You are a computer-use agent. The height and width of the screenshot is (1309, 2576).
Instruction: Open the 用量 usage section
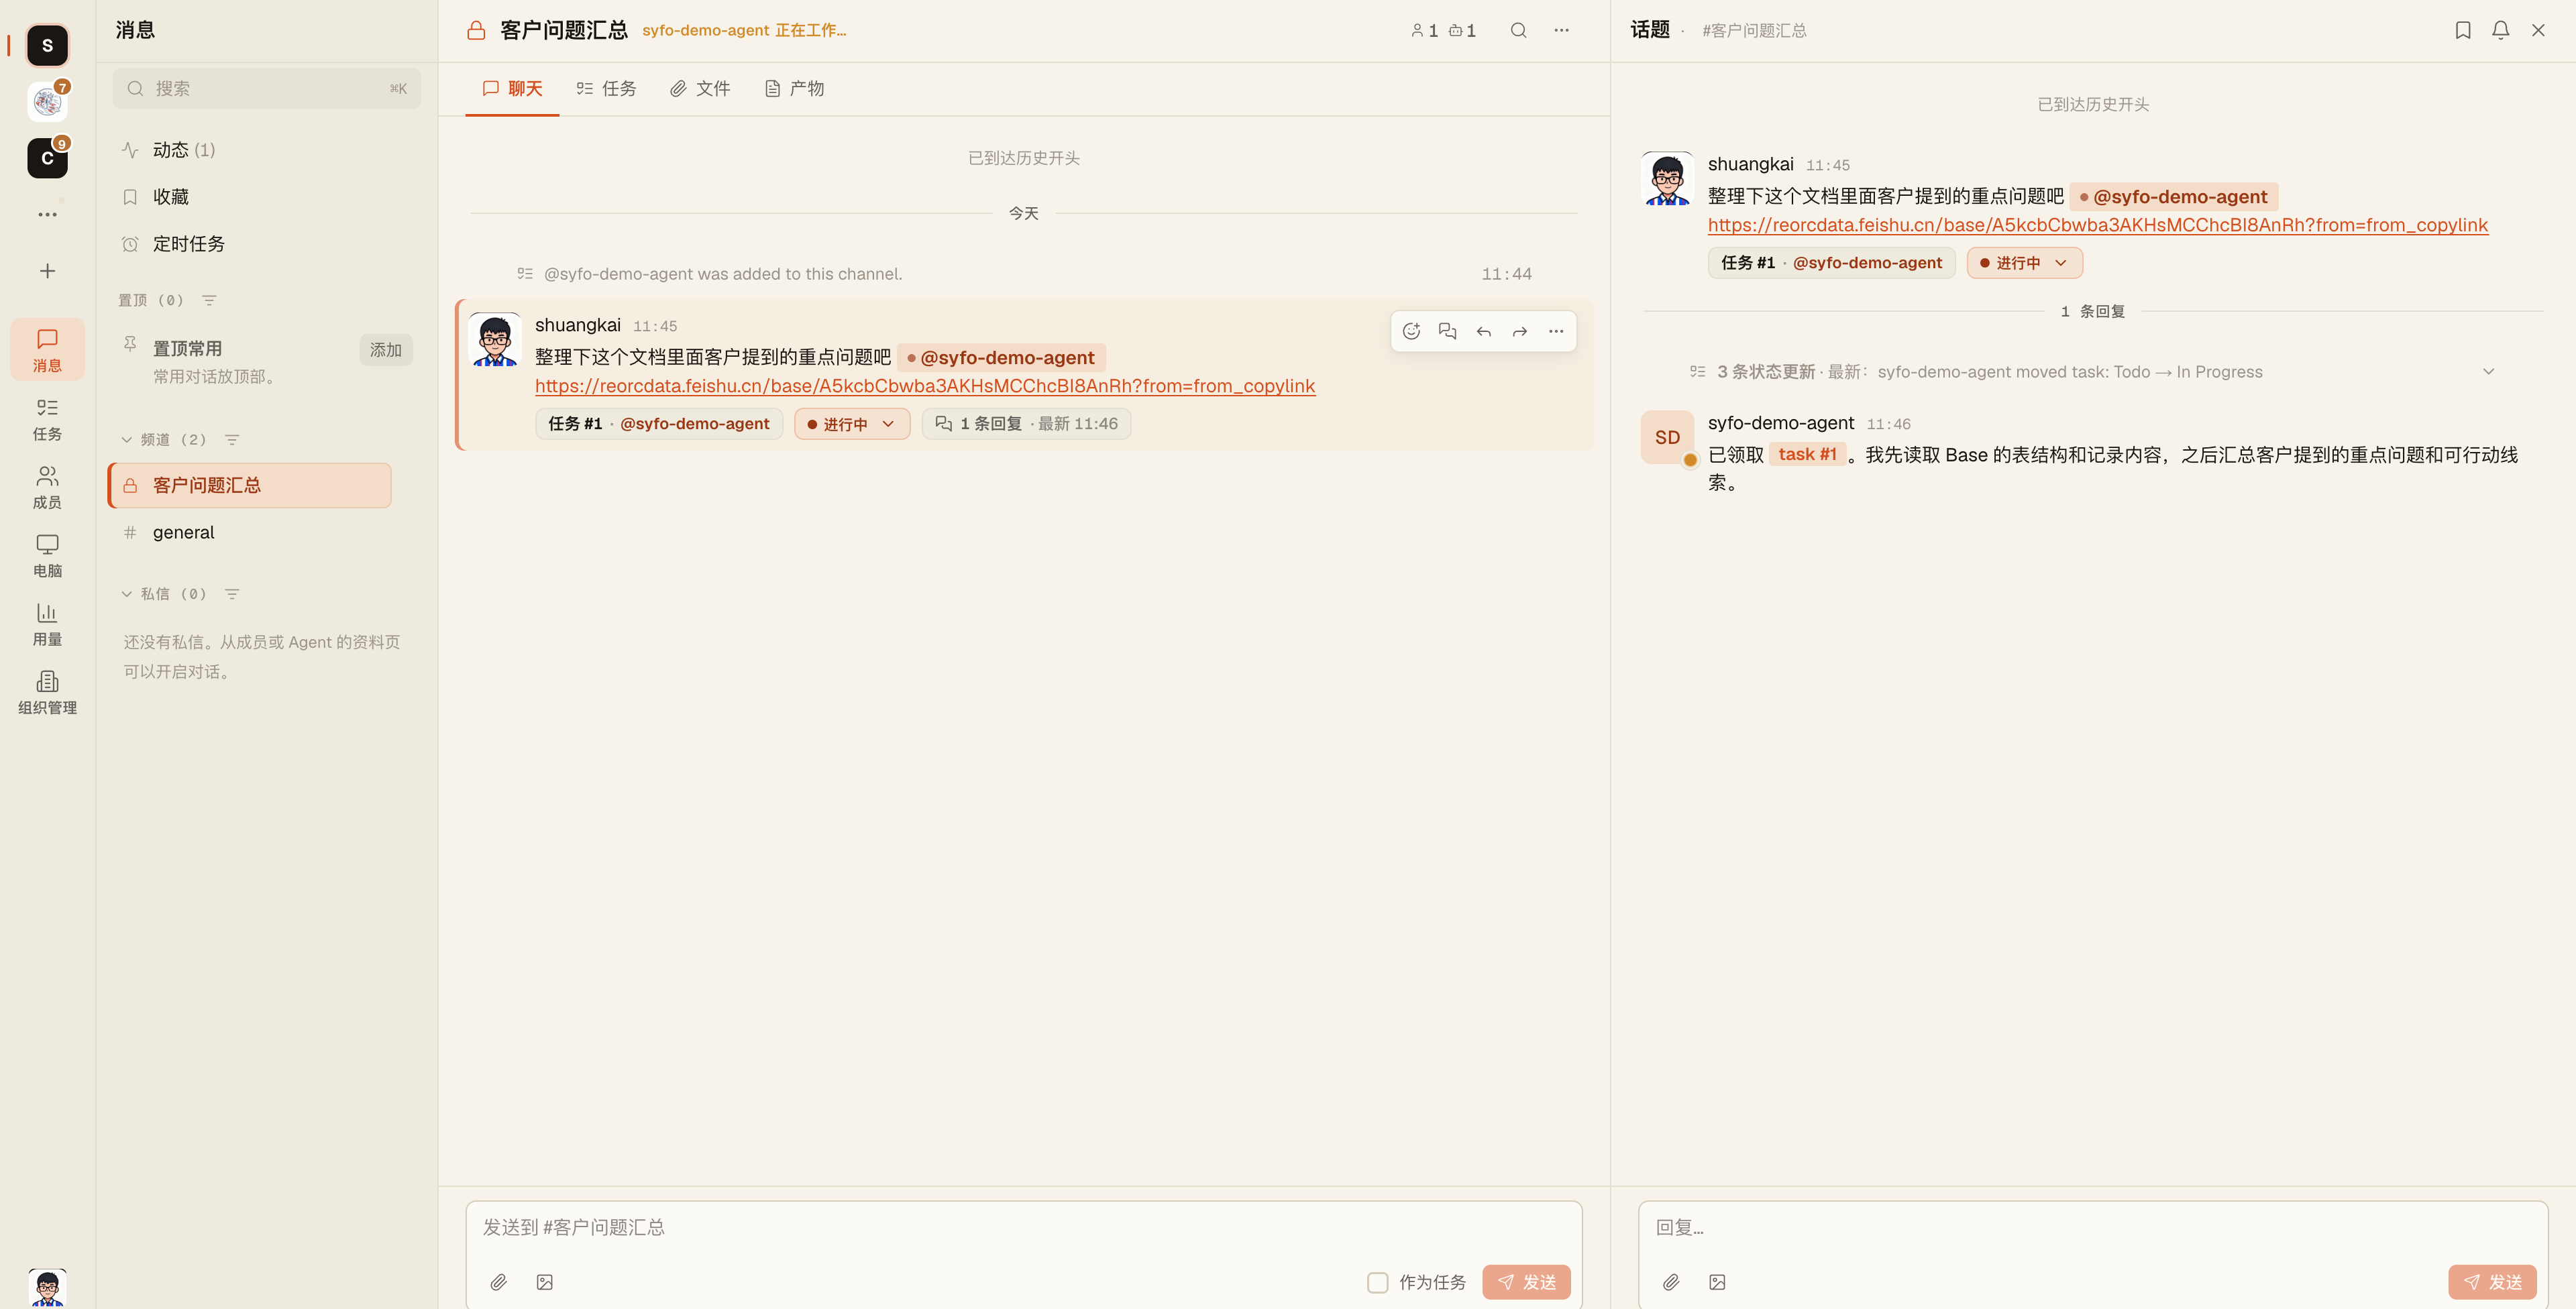tap(47, 624)
